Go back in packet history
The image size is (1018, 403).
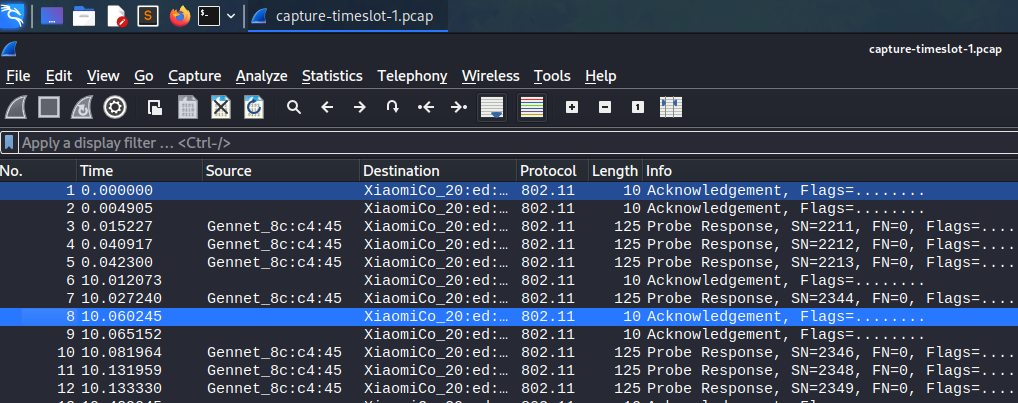point(327,107)
